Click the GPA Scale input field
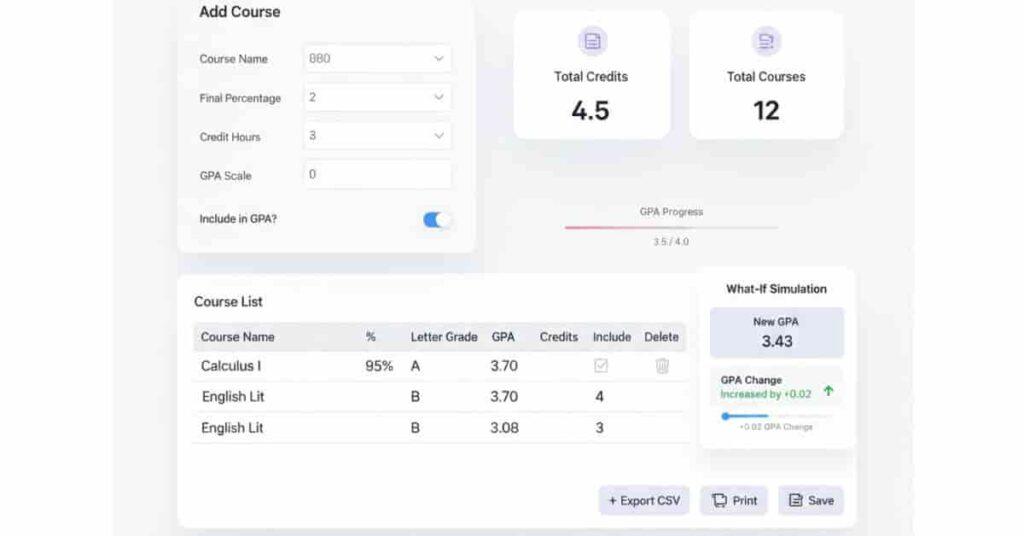Image resolution: width=1024 pixels, height=536 pixels. [x=377, y=174]
